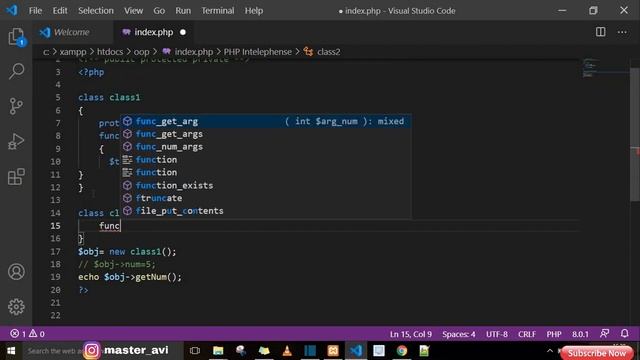Open the Explorer view in activity bar

pyautogui.click(x=16, y=37)
